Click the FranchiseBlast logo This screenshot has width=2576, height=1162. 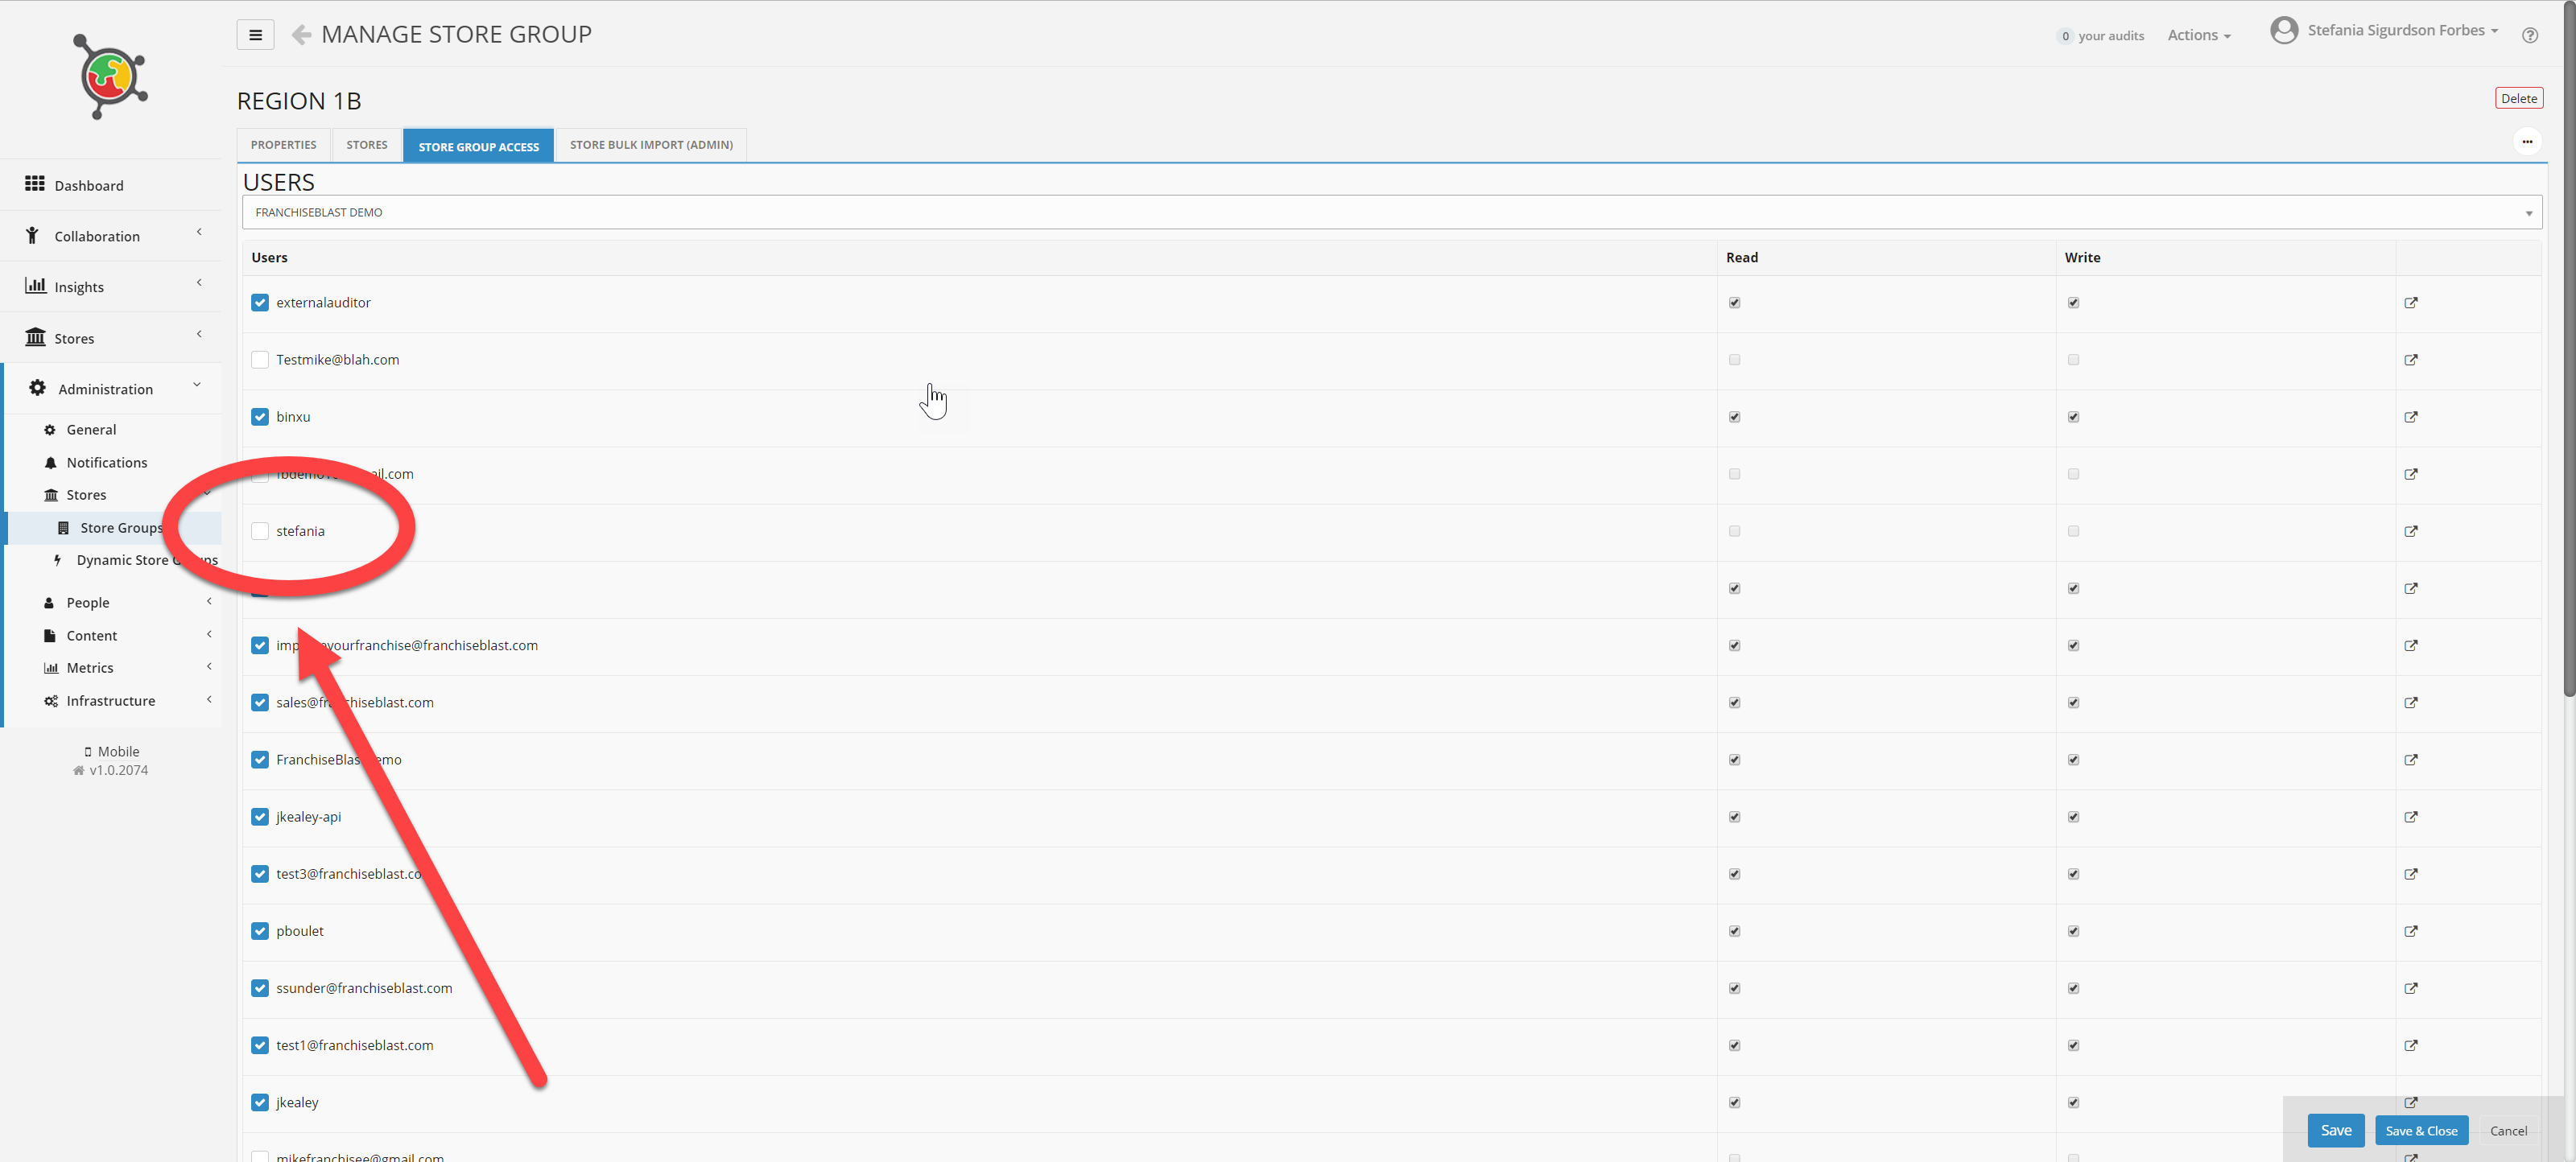point(111,77)
